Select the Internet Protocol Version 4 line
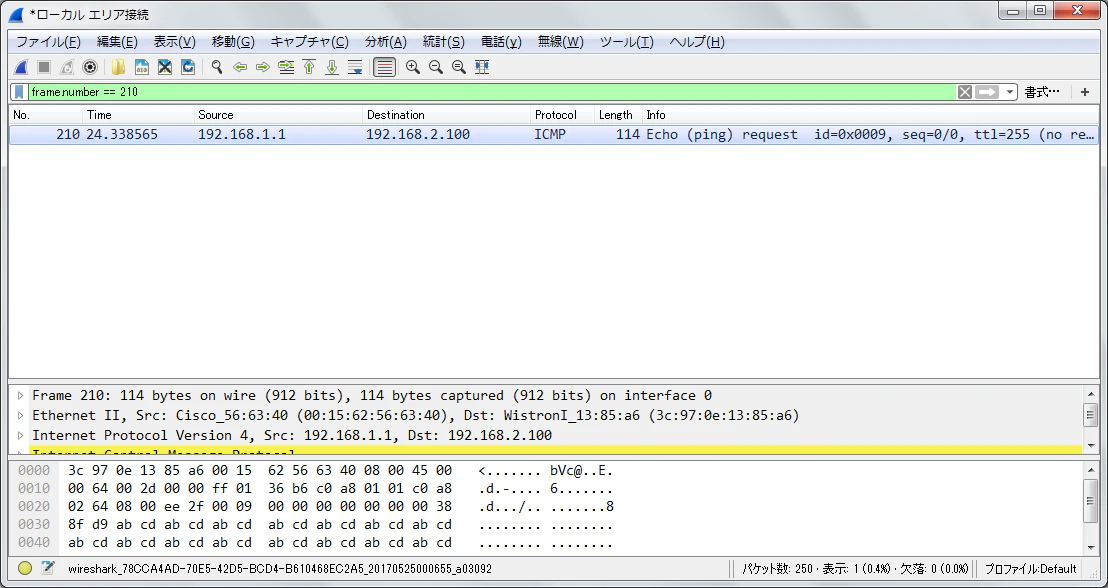This screenshot has height=588, width=1108. [x=292, y=435]
